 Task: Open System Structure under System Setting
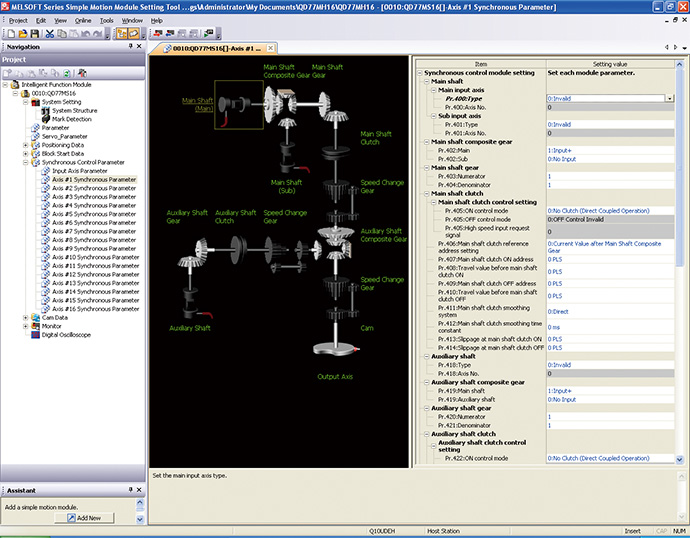(x=75, y=110)
